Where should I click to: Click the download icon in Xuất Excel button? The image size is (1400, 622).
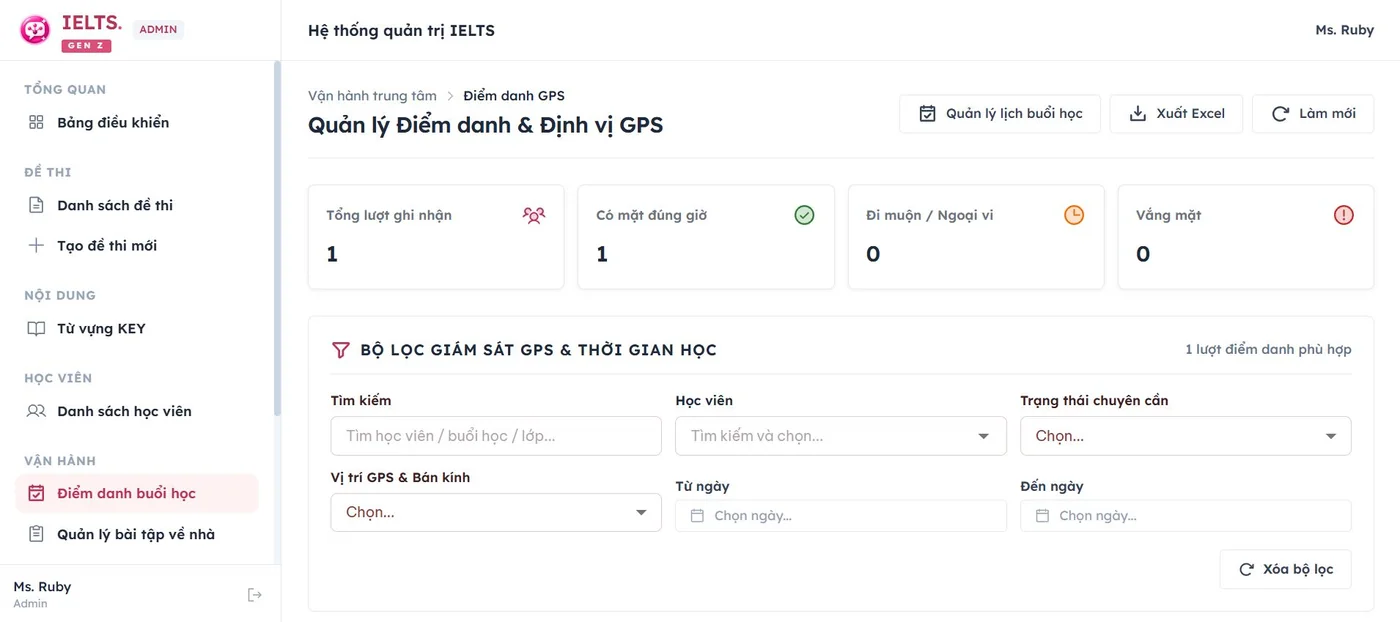[x=1138, y=114]
